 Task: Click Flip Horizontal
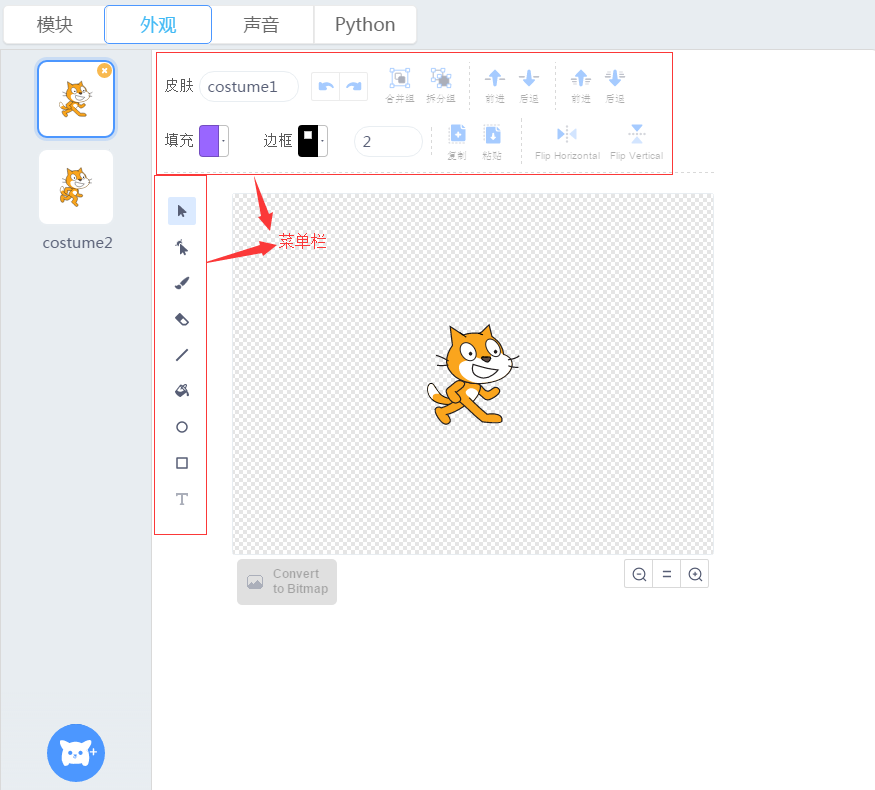567,142
